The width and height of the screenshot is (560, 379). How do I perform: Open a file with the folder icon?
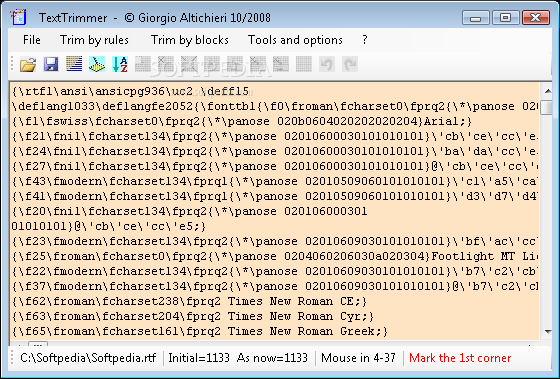point(28,65)
